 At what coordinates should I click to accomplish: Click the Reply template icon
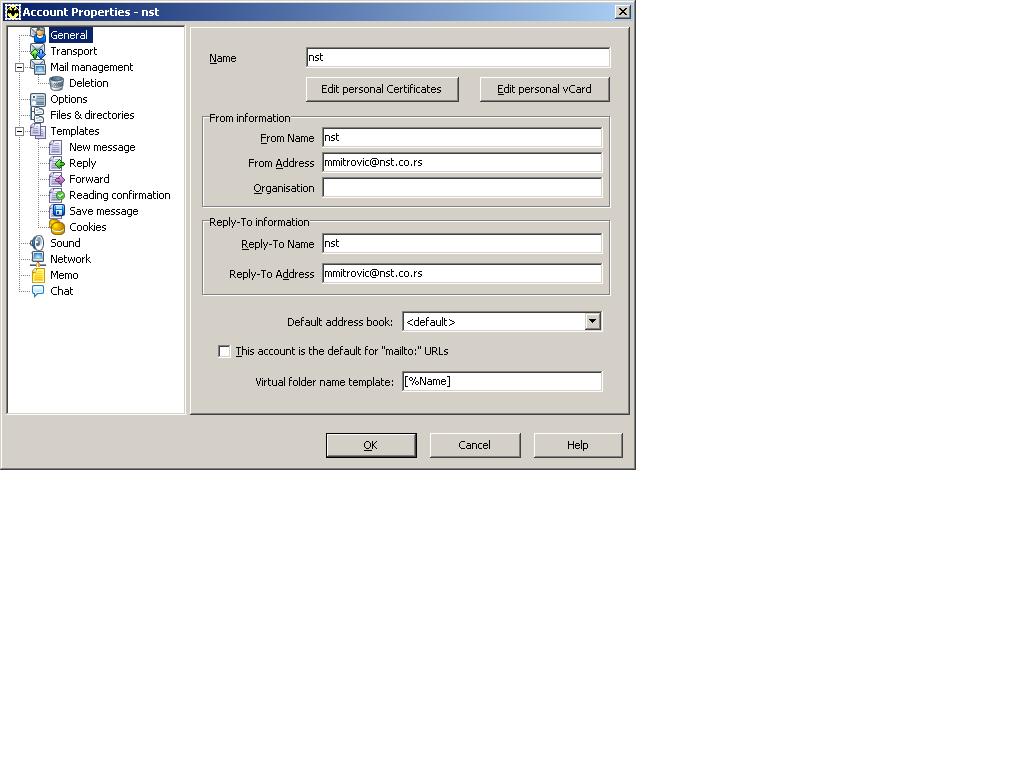coord(57,163)
